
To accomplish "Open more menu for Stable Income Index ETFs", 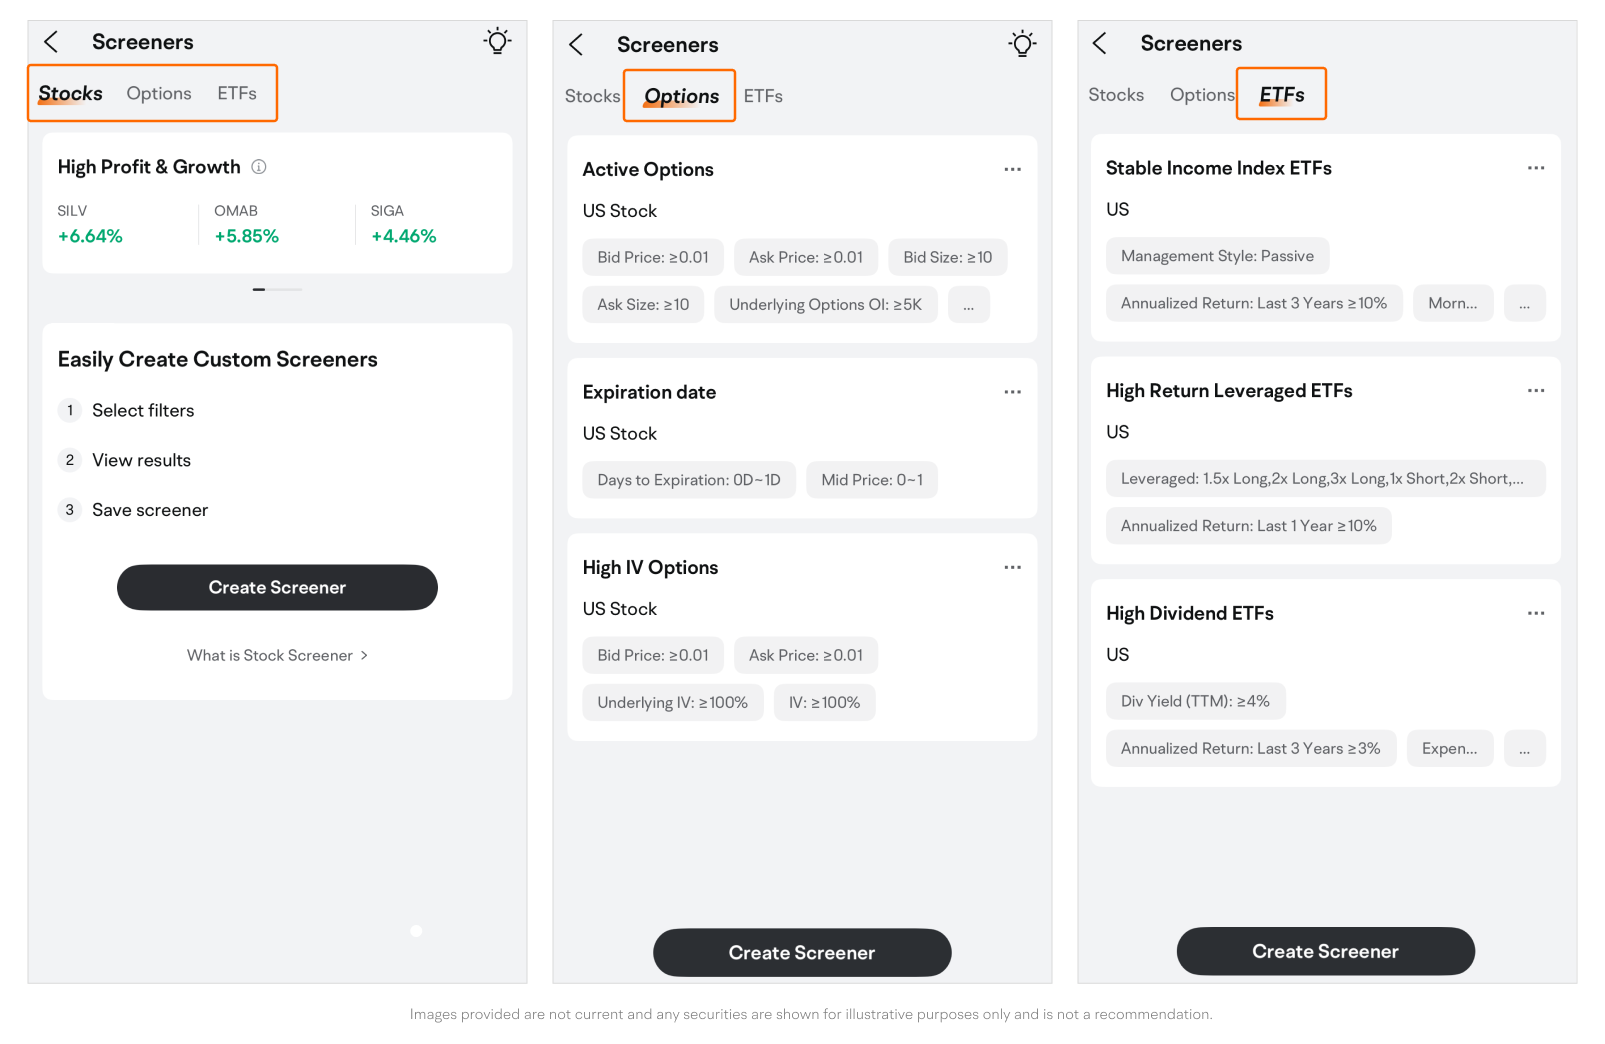I will coord(1535,168).
